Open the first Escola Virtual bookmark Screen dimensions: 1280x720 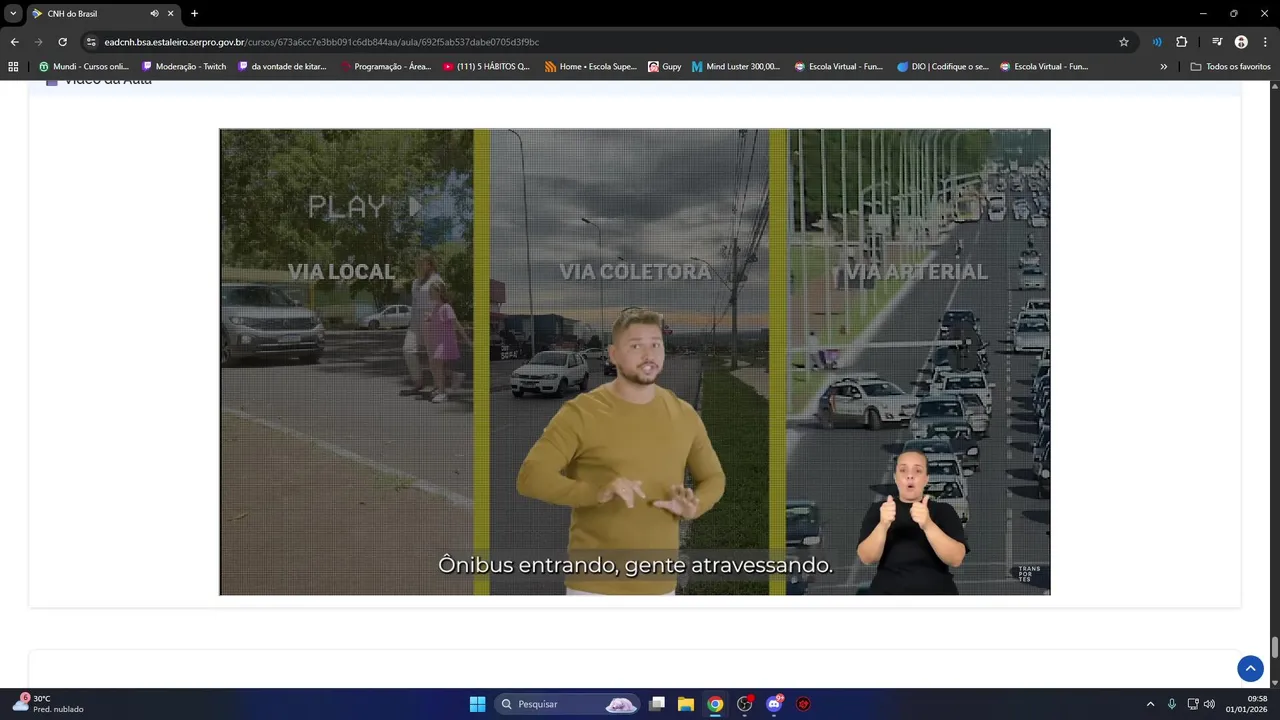click(x=838, y=66)
